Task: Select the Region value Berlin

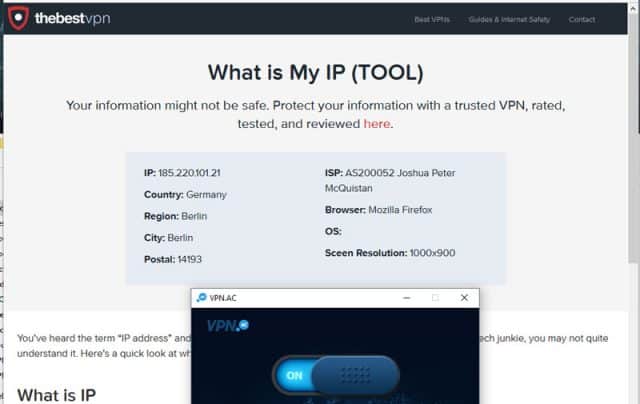Action: pyautogui.click(x=194, y=216)
